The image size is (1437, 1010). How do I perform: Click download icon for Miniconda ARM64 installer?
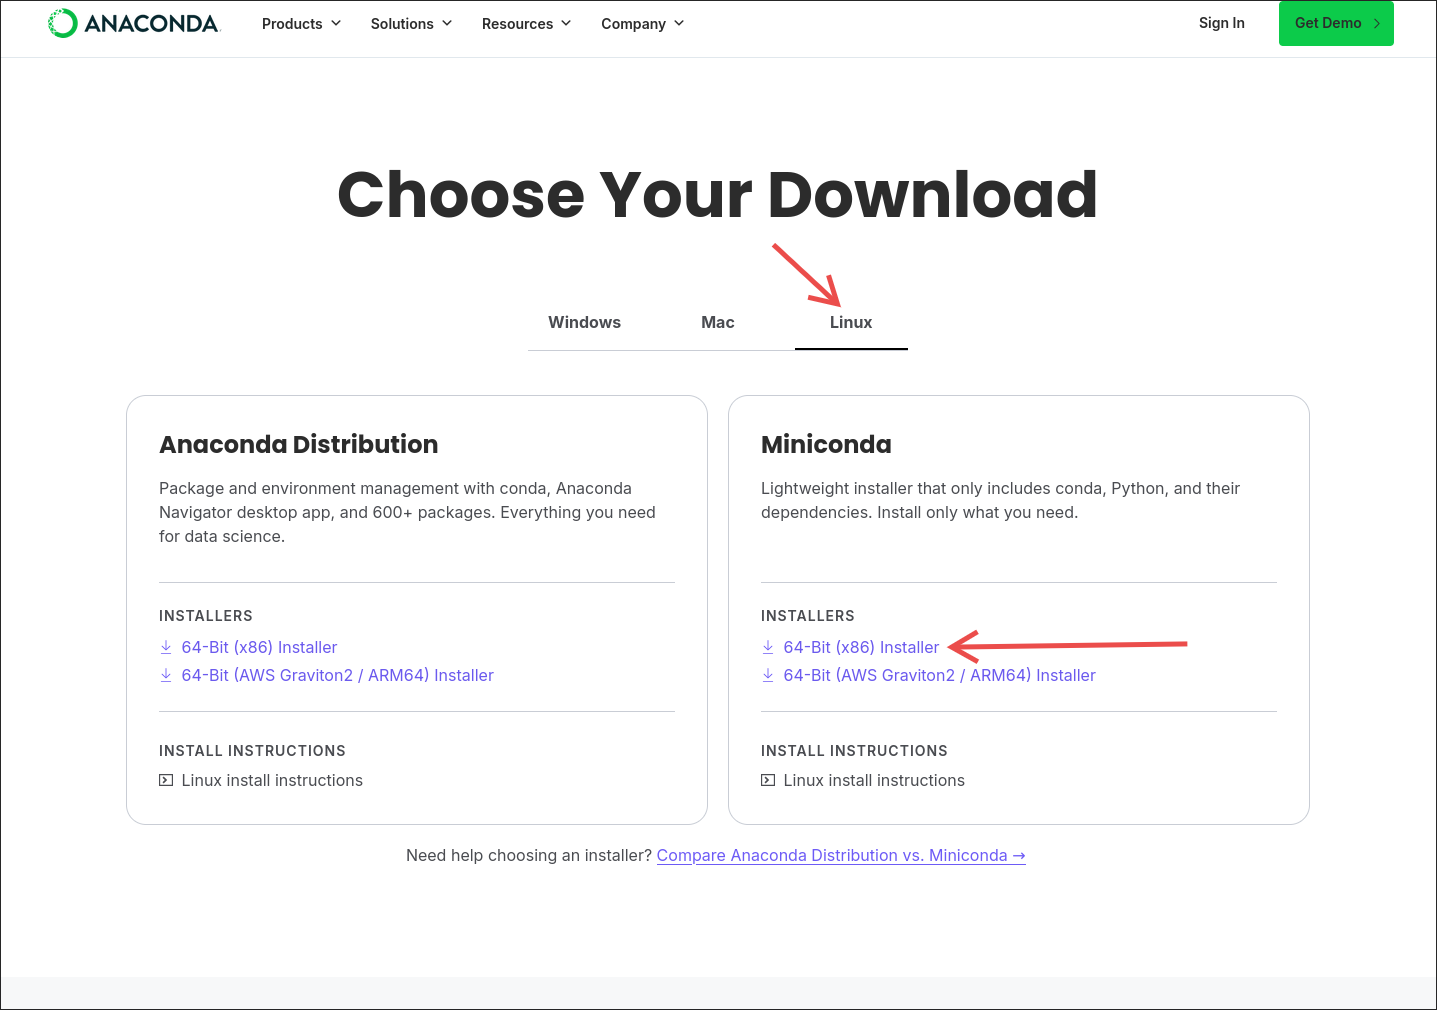[768, 675]
